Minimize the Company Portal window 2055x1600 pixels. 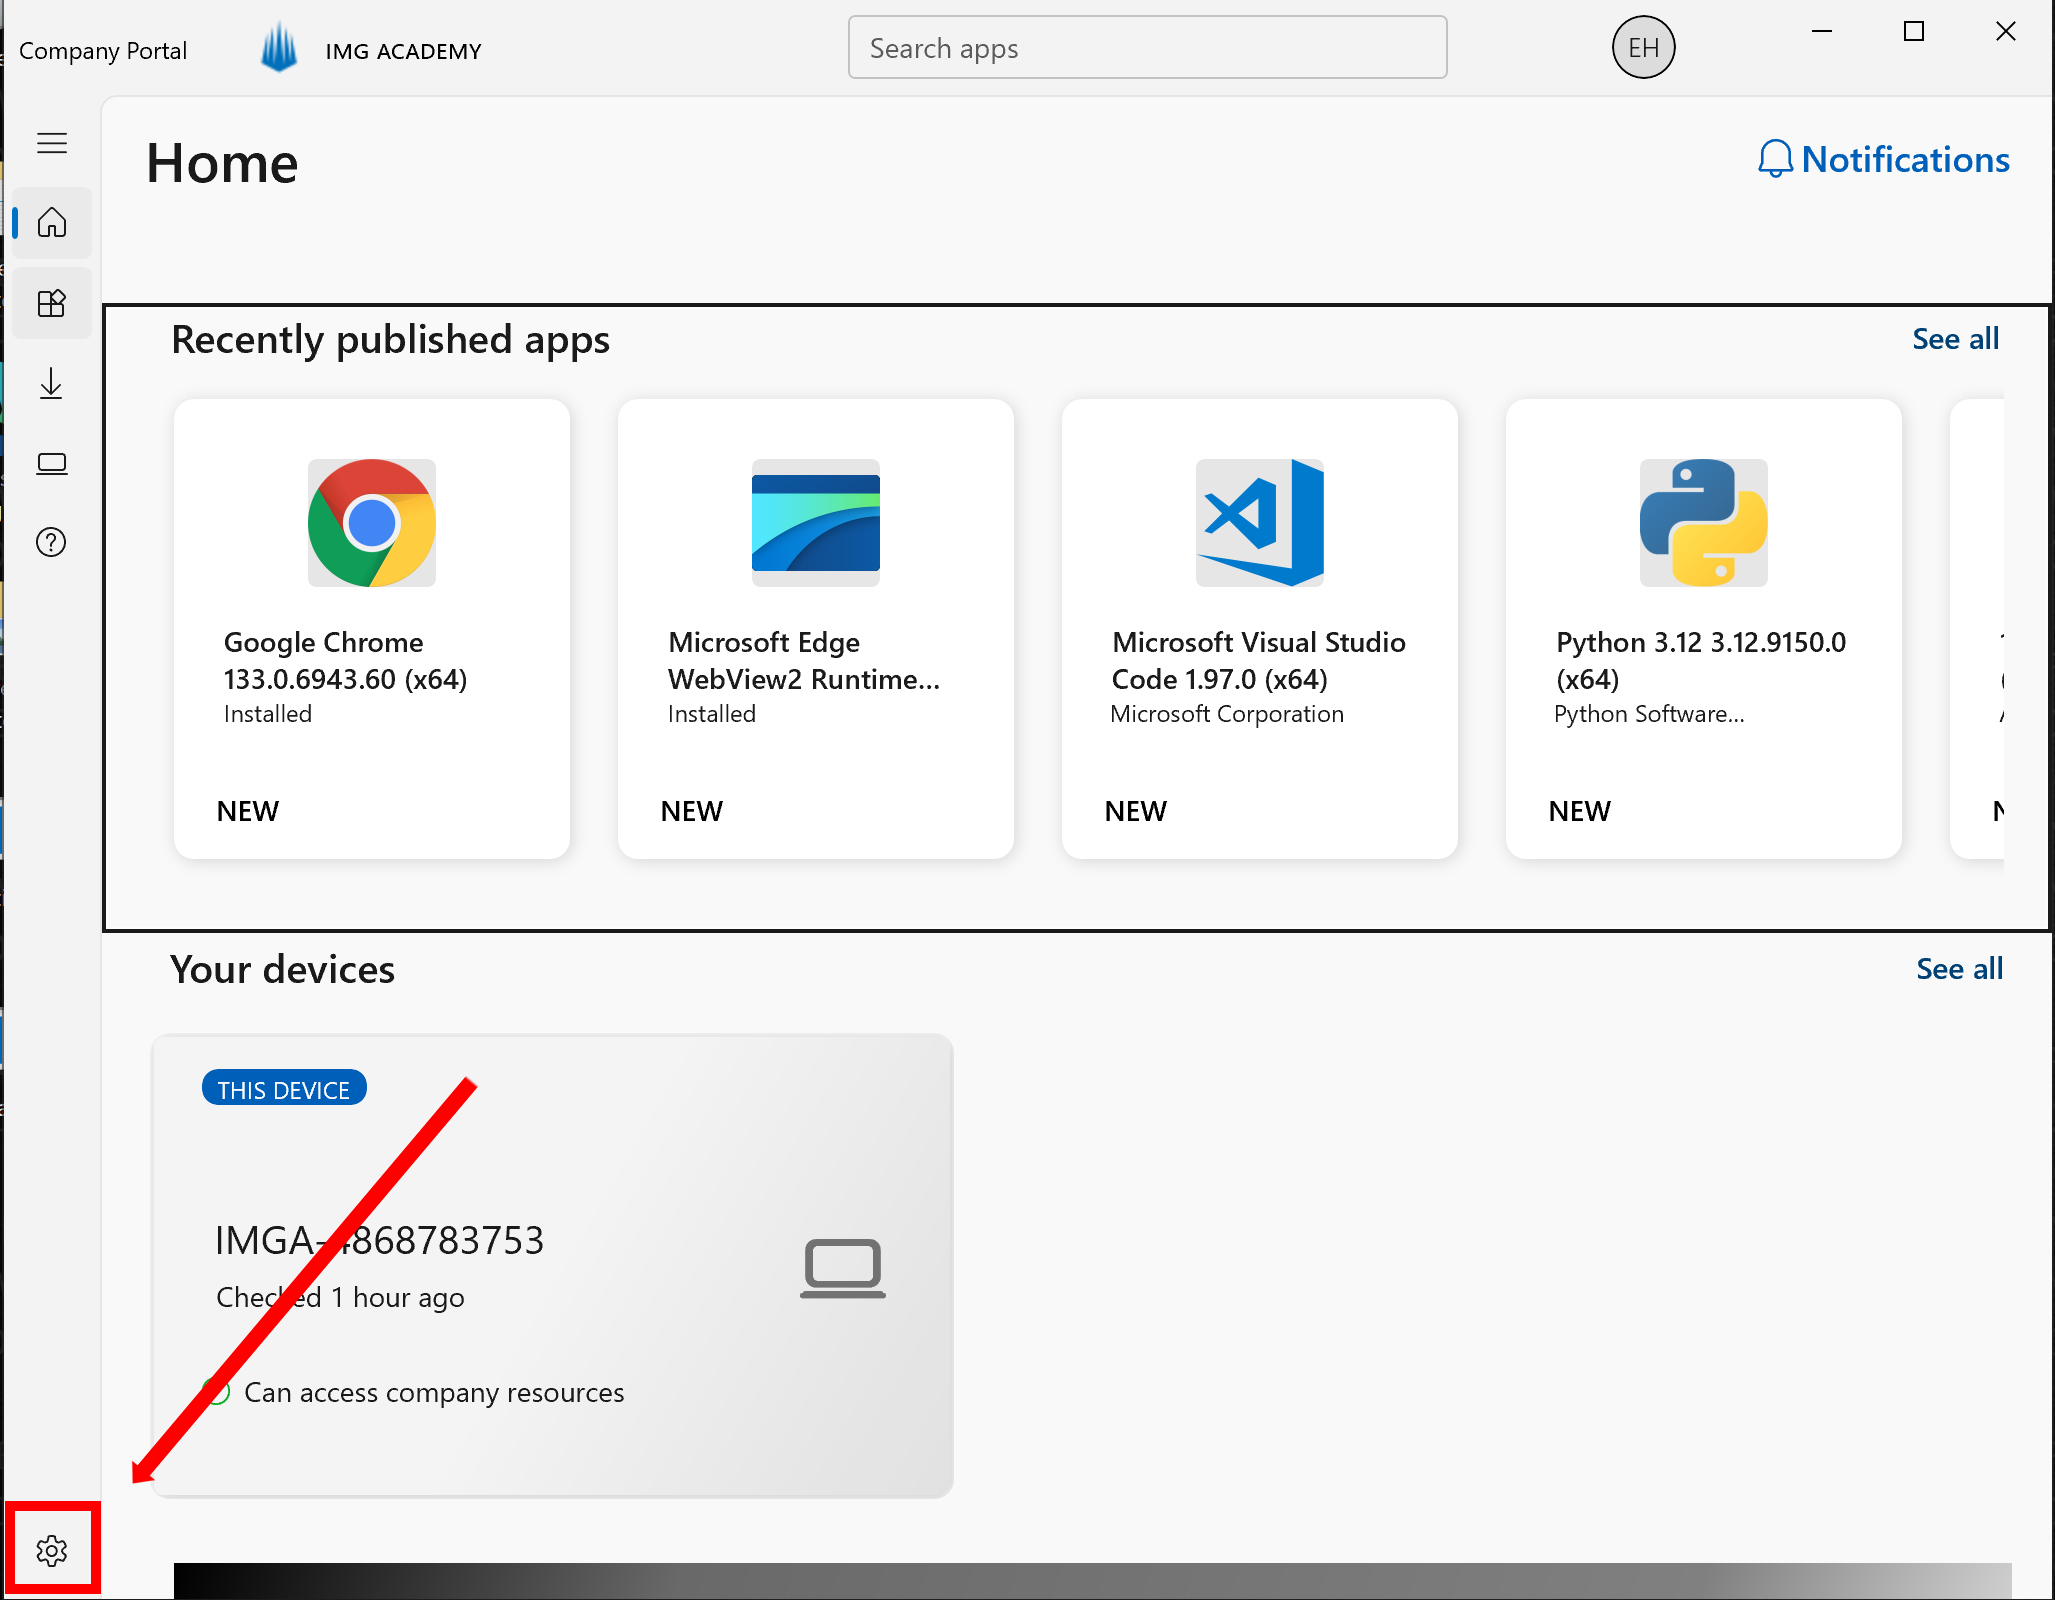point(1822,32)
